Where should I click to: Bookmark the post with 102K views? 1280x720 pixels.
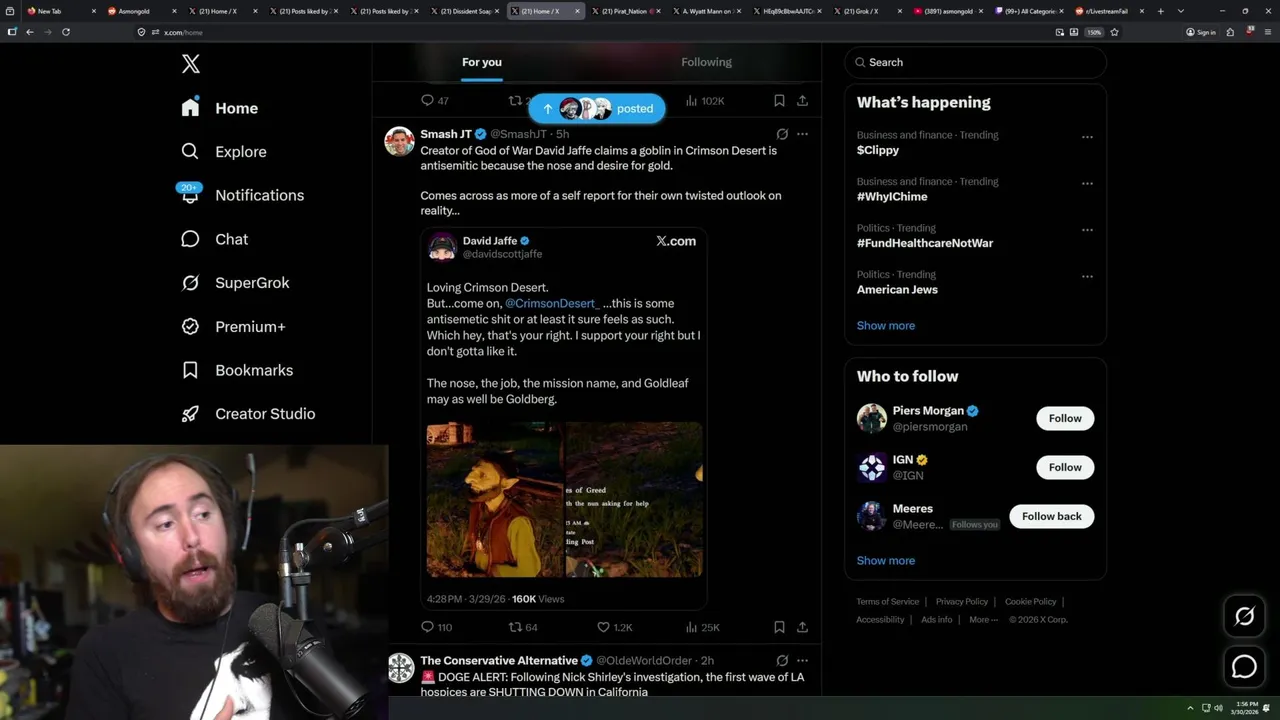(779, 101)
